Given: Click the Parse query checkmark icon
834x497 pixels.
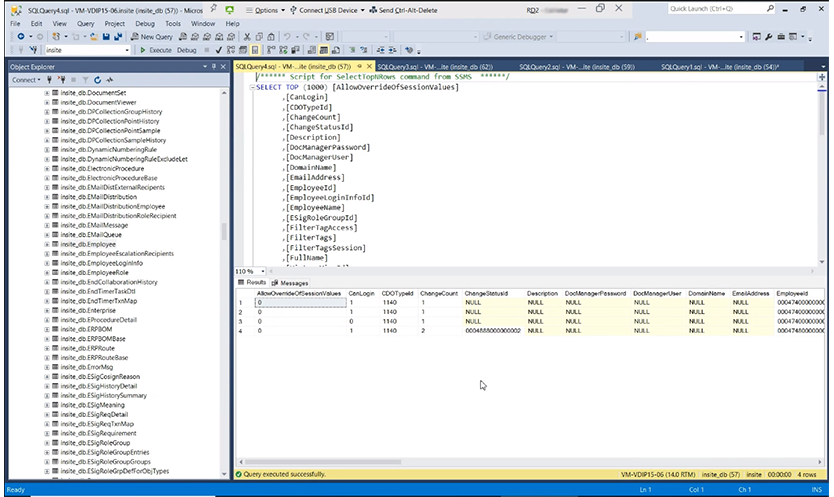Looking at the screenshot, I should tap(218, 49).
